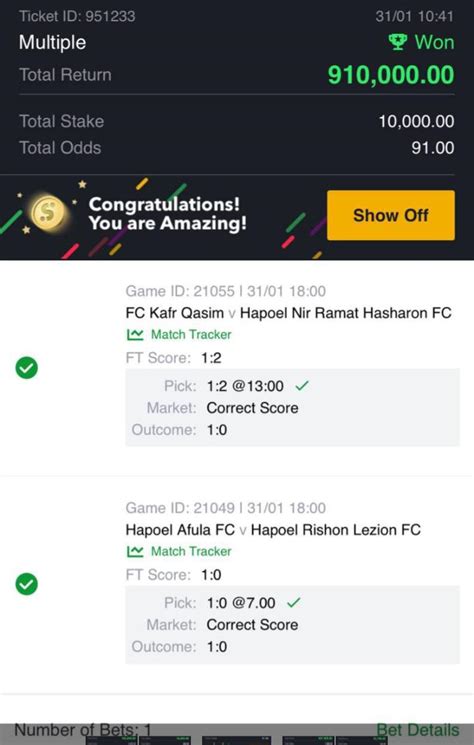
Task: Click the Total Odds value 91.00
Action: (433, 148)
